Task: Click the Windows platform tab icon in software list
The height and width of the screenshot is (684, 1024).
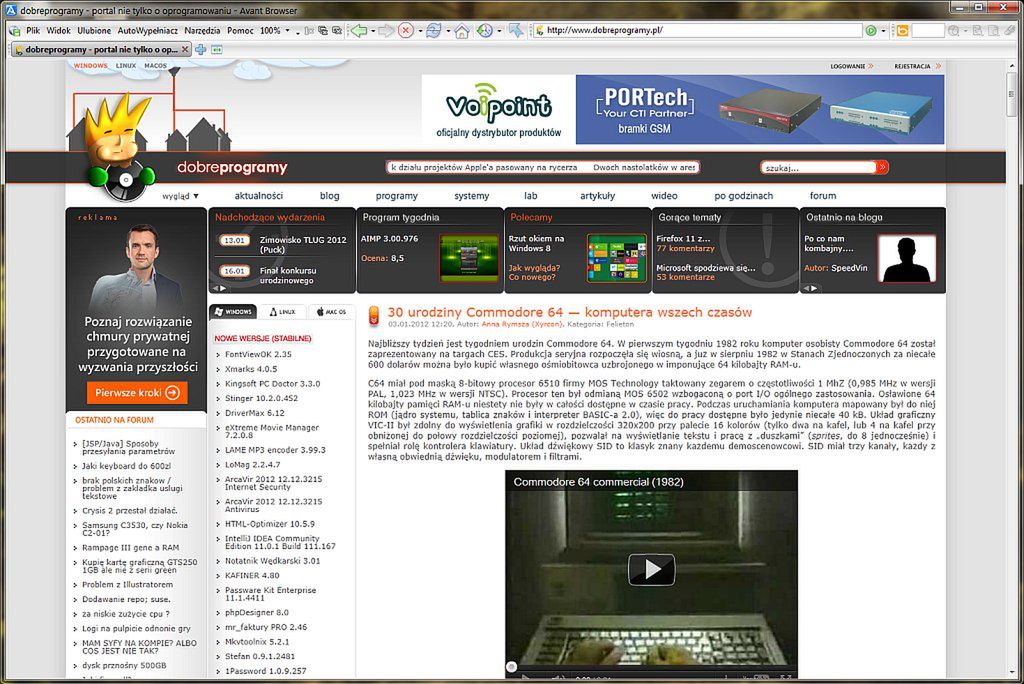Action: click(x=233, y=312)
